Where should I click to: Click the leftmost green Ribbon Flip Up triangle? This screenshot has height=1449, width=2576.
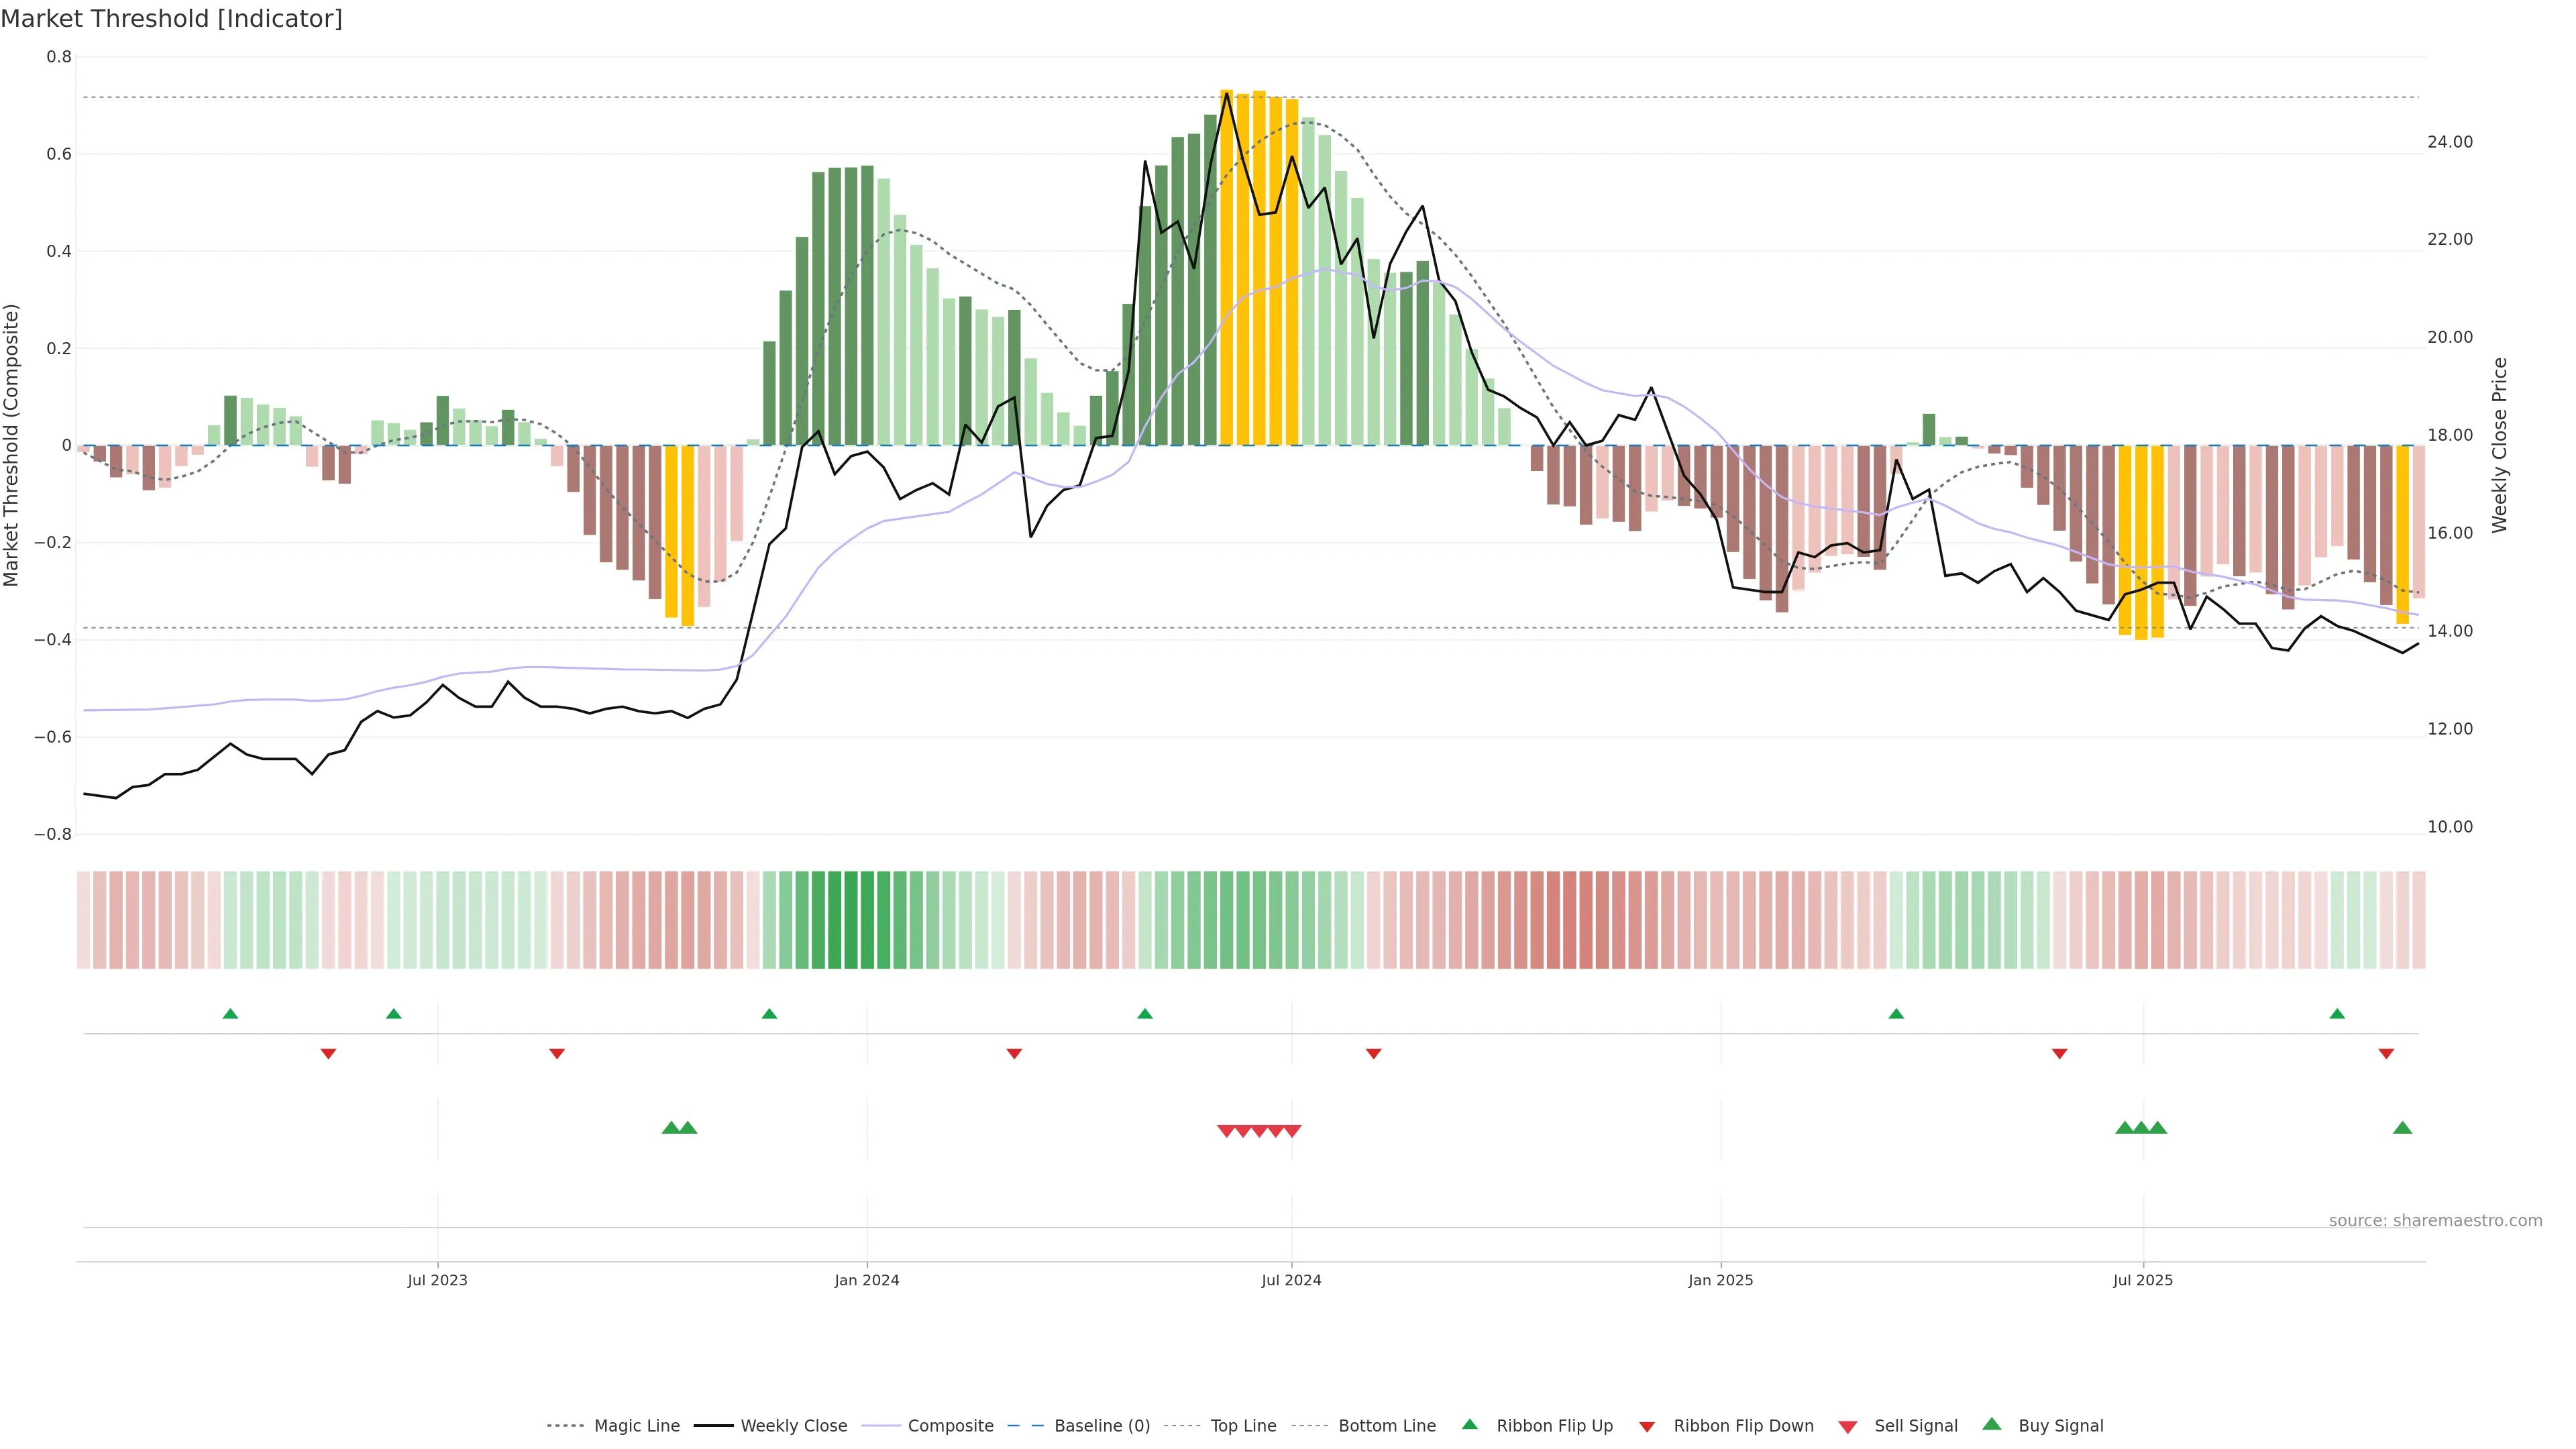click(x=230, y=1014)
